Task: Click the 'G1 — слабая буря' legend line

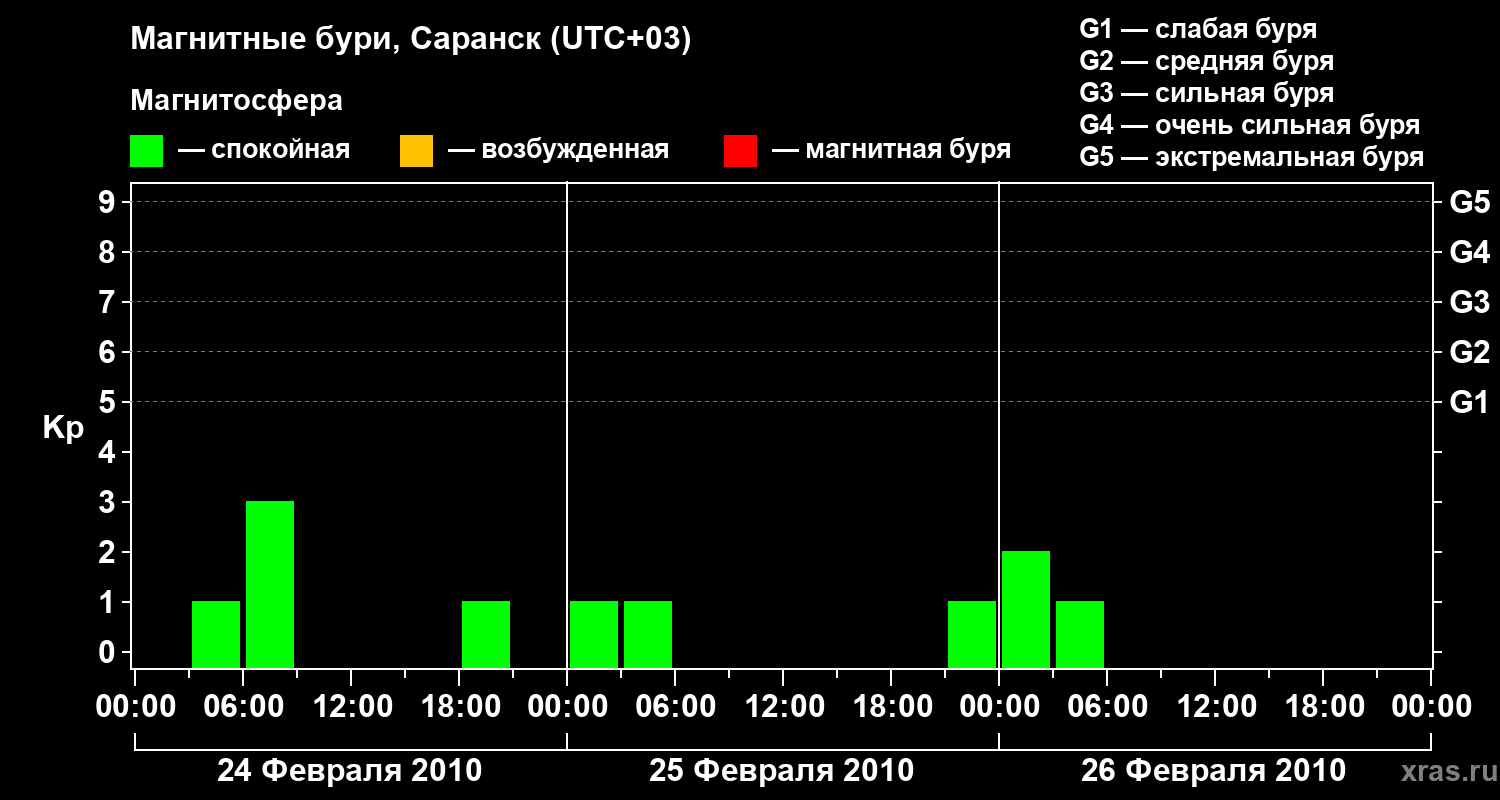Action: coord(1198,29)
